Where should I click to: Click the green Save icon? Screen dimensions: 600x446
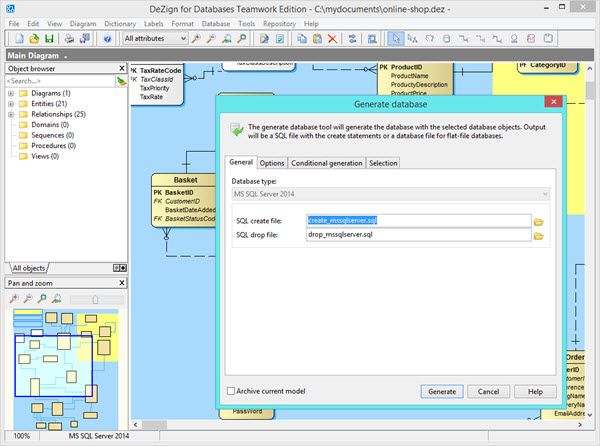click(x=49, y=39)
